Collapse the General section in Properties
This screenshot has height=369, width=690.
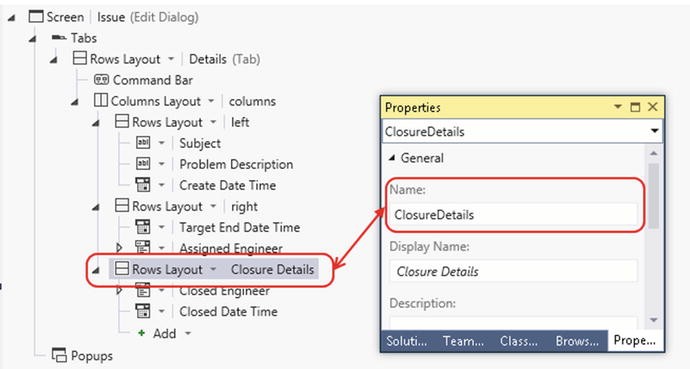pos(392,158)
